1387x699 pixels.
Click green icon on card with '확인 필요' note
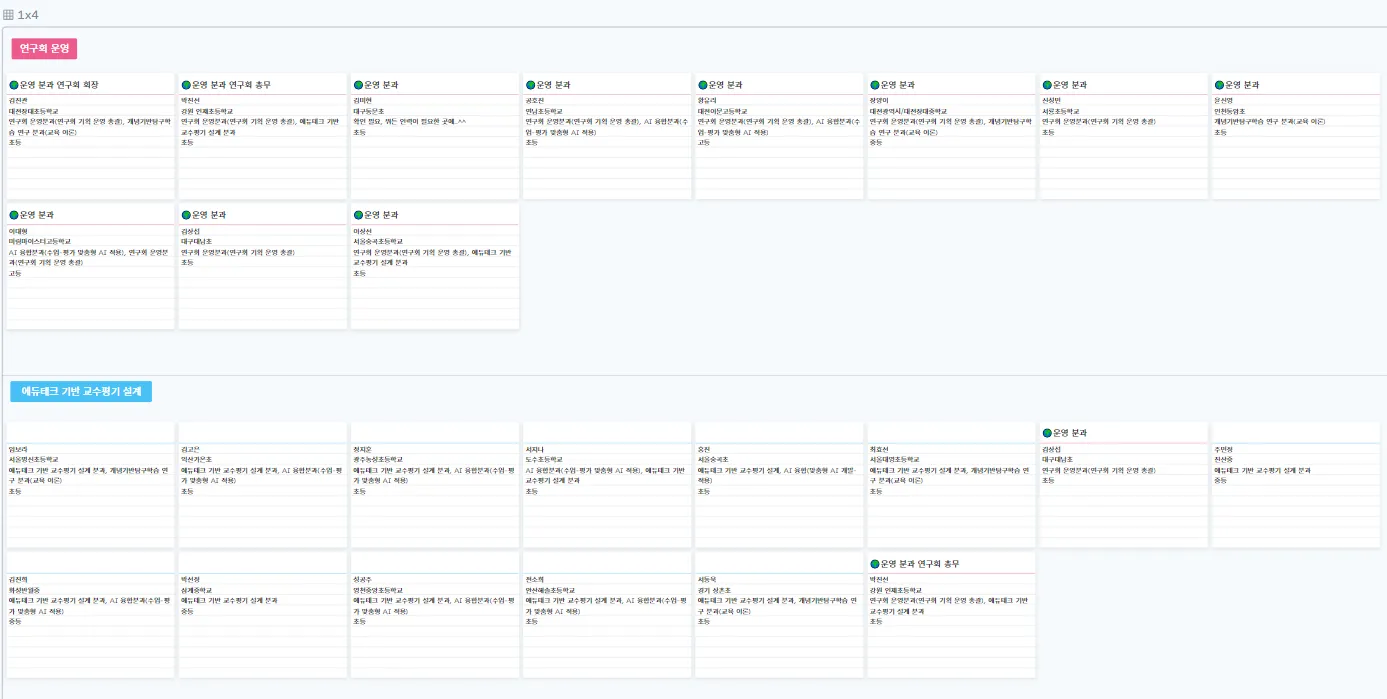pyautogui.click(x=358, y=85)
